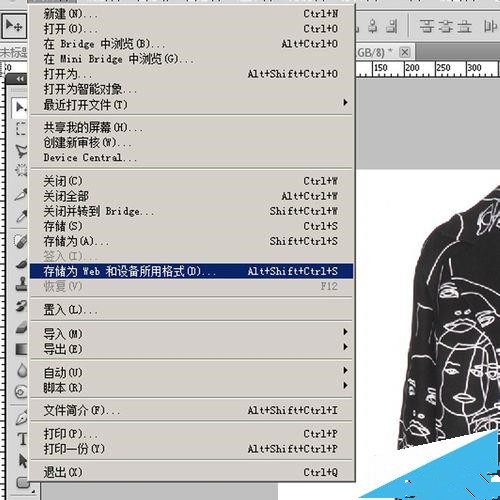Choose 新建(N)... from the menu
Screen dimensions: 500x500
[x=191, y=14]
